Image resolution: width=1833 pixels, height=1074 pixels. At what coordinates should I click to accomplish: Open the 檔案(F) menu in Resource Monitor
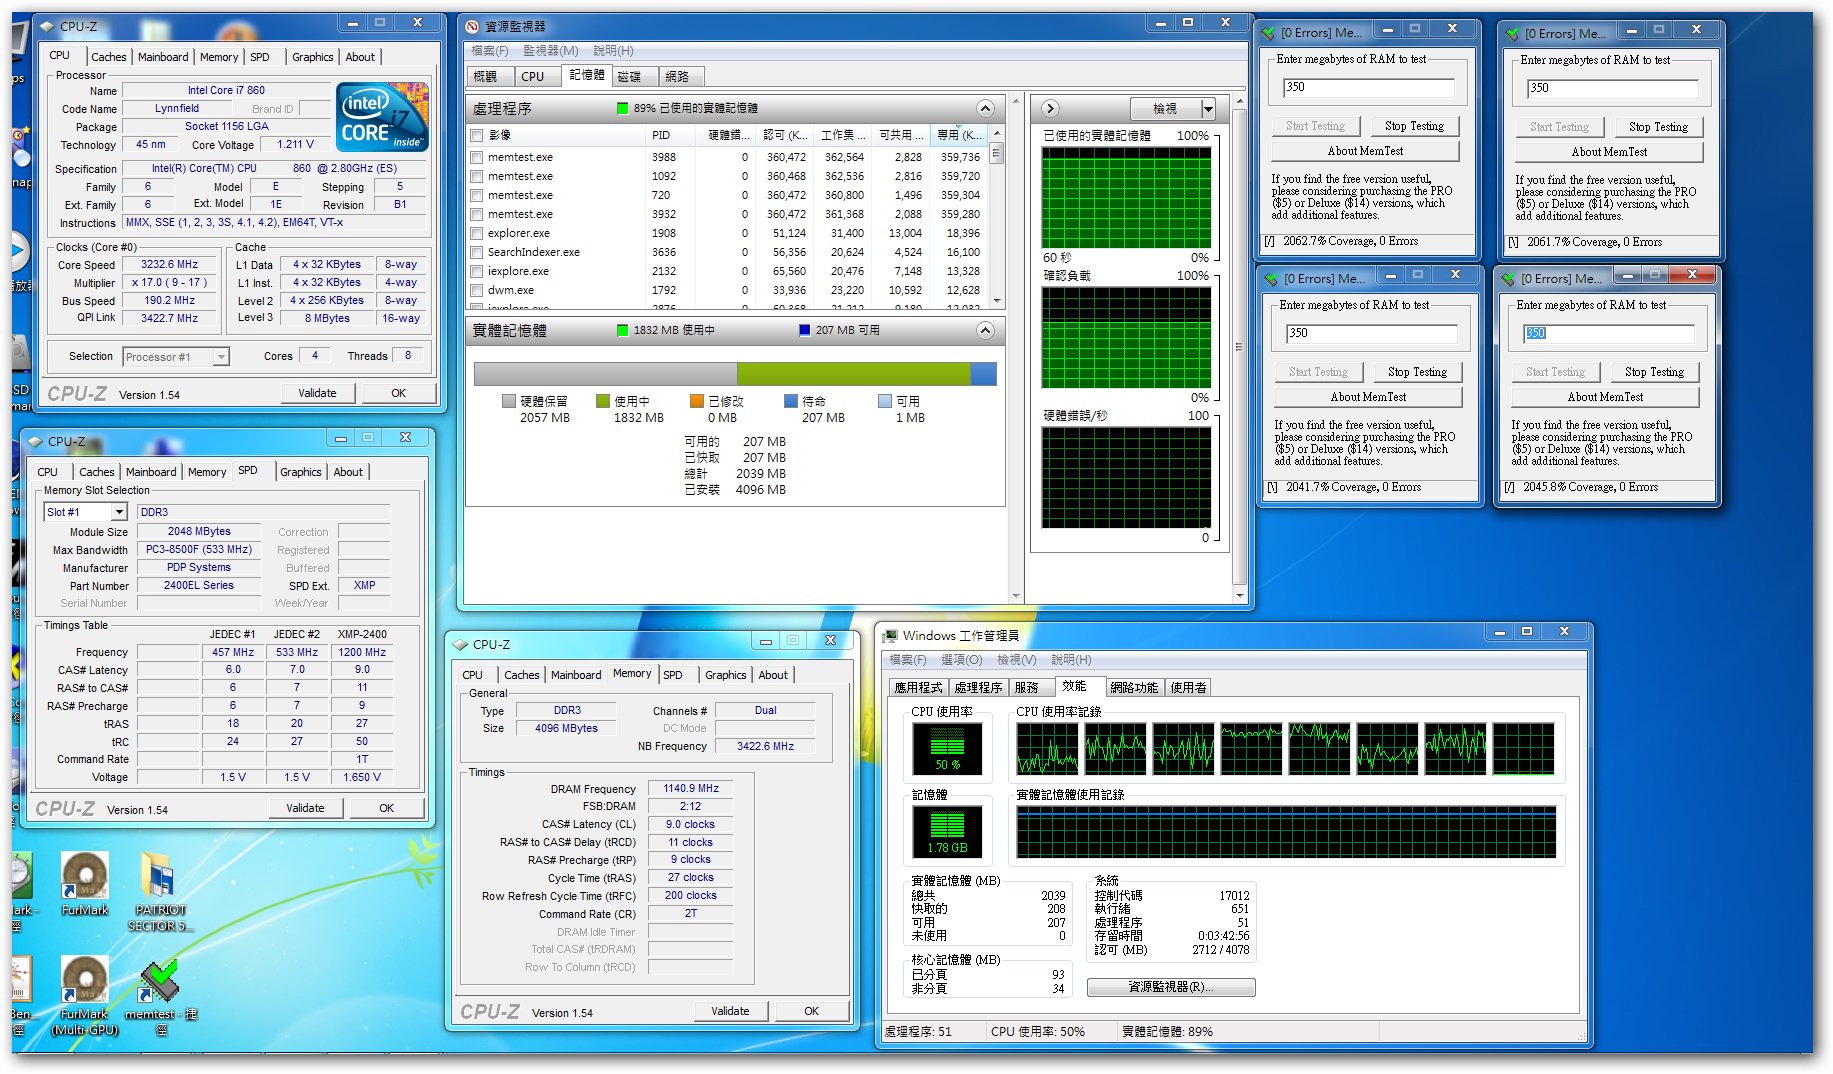coord(490,50)
